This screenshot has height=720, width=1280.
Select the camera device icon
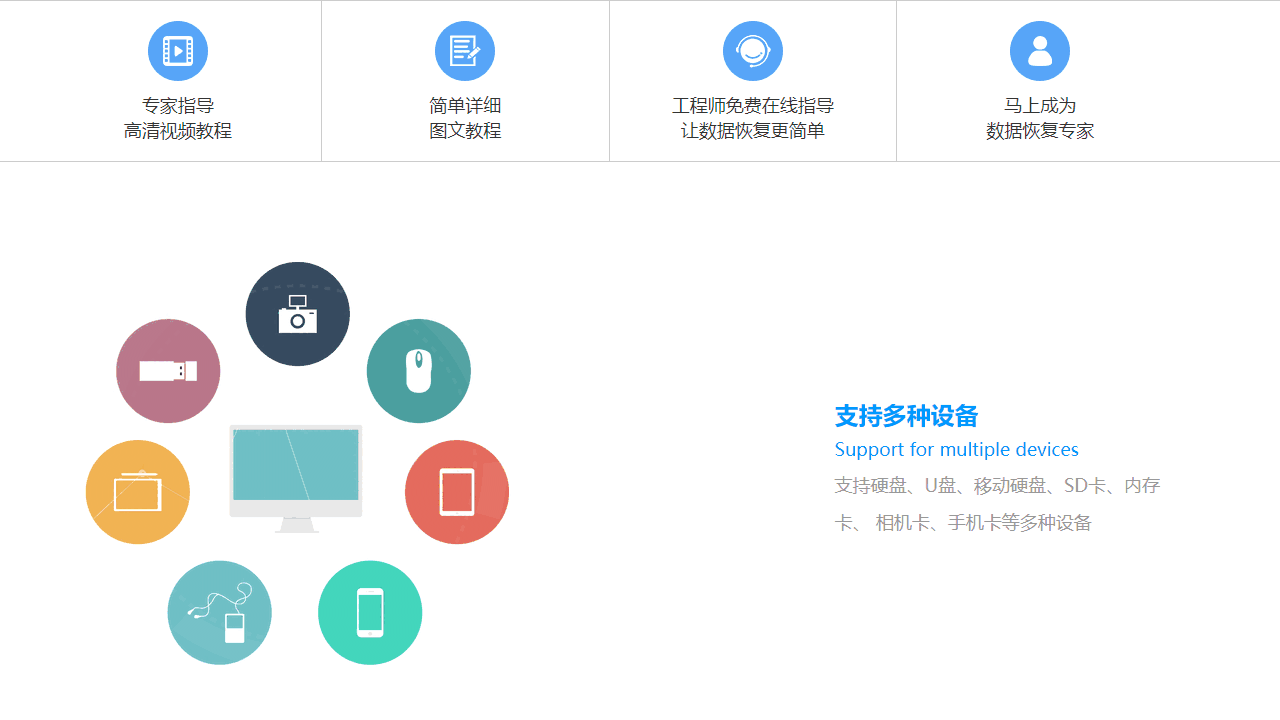point(297,313)
